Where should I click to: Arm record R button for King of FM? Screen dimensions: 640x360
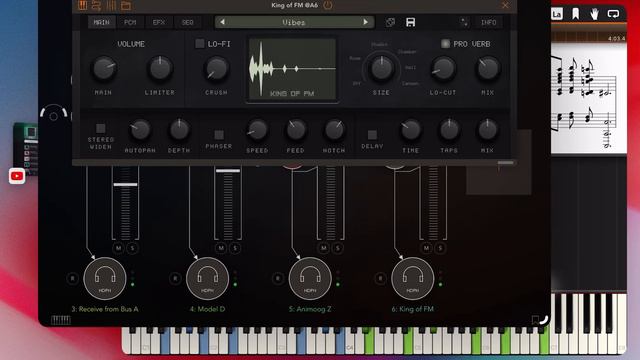click(380, 279)
